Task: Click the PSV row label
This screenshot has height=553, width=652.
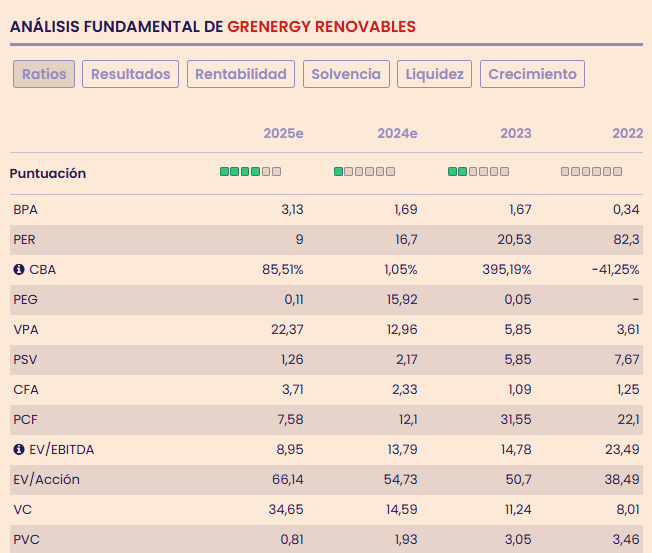Action: point(25,360)
